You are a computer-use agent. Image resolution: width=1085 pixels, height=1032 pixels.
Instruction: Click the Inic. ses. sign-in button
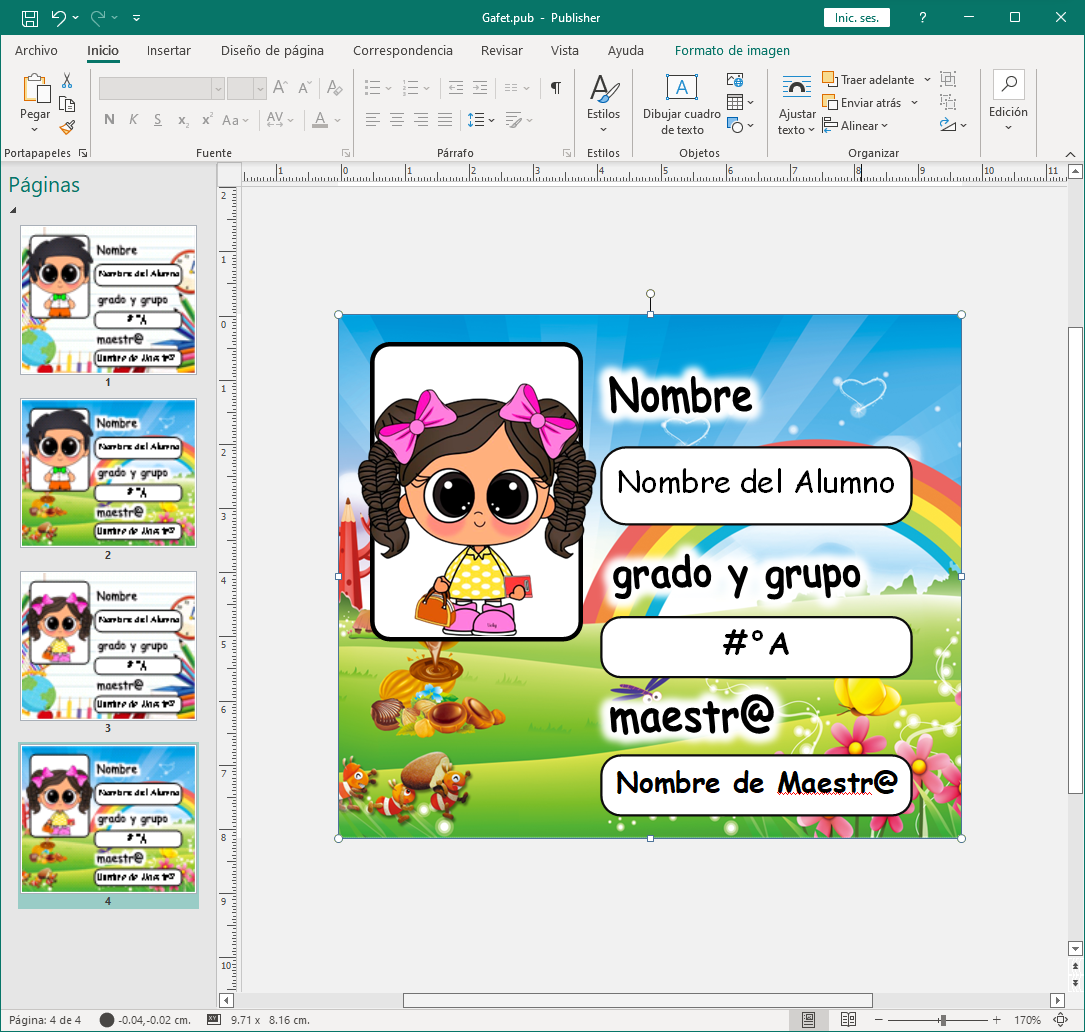(856, 17)
